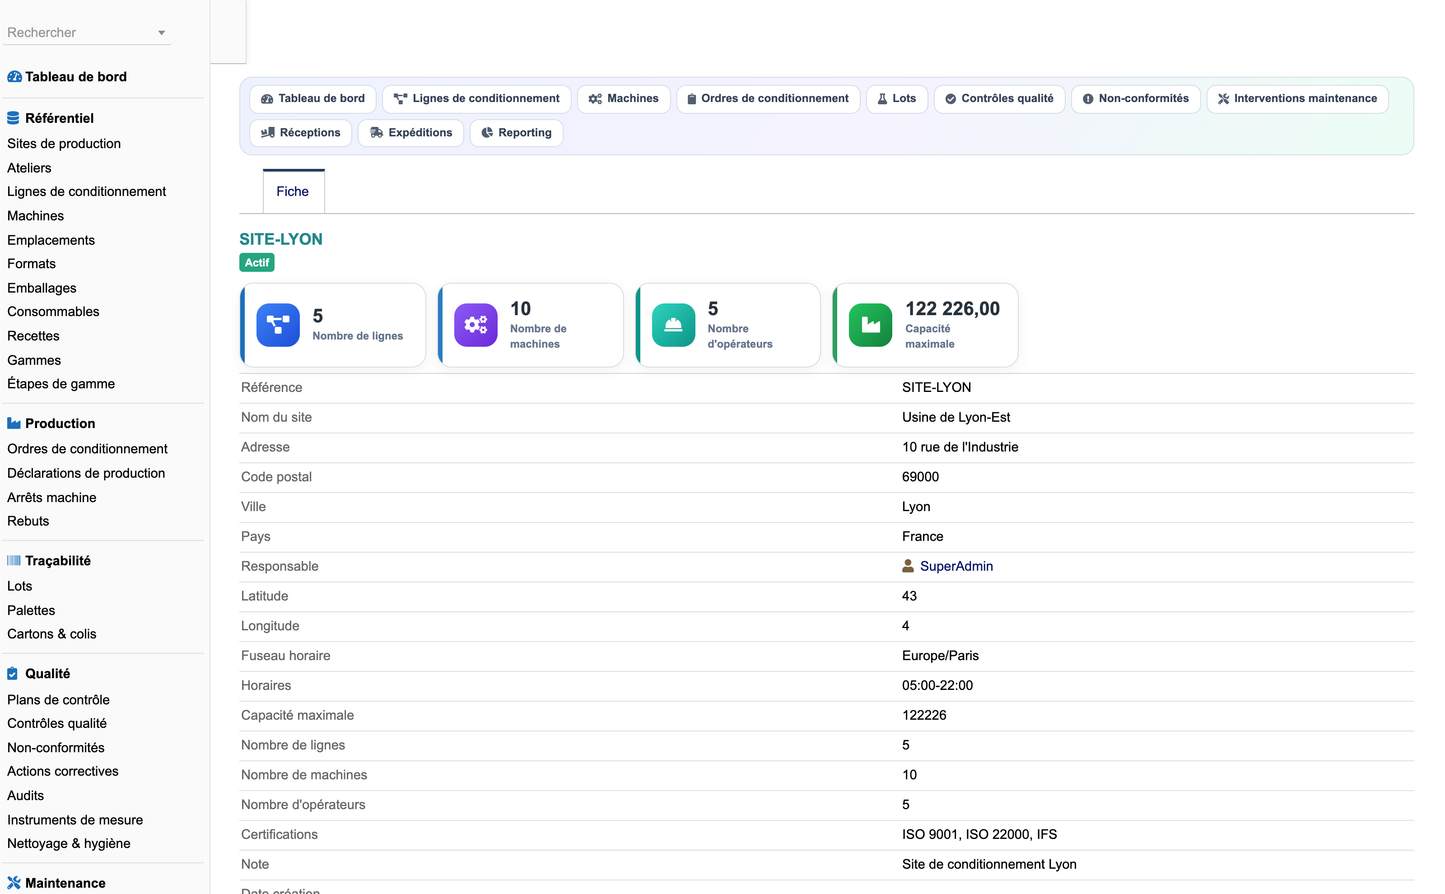
Task: Click the gauge icon in Tableau de bord button
Action: 267,99
